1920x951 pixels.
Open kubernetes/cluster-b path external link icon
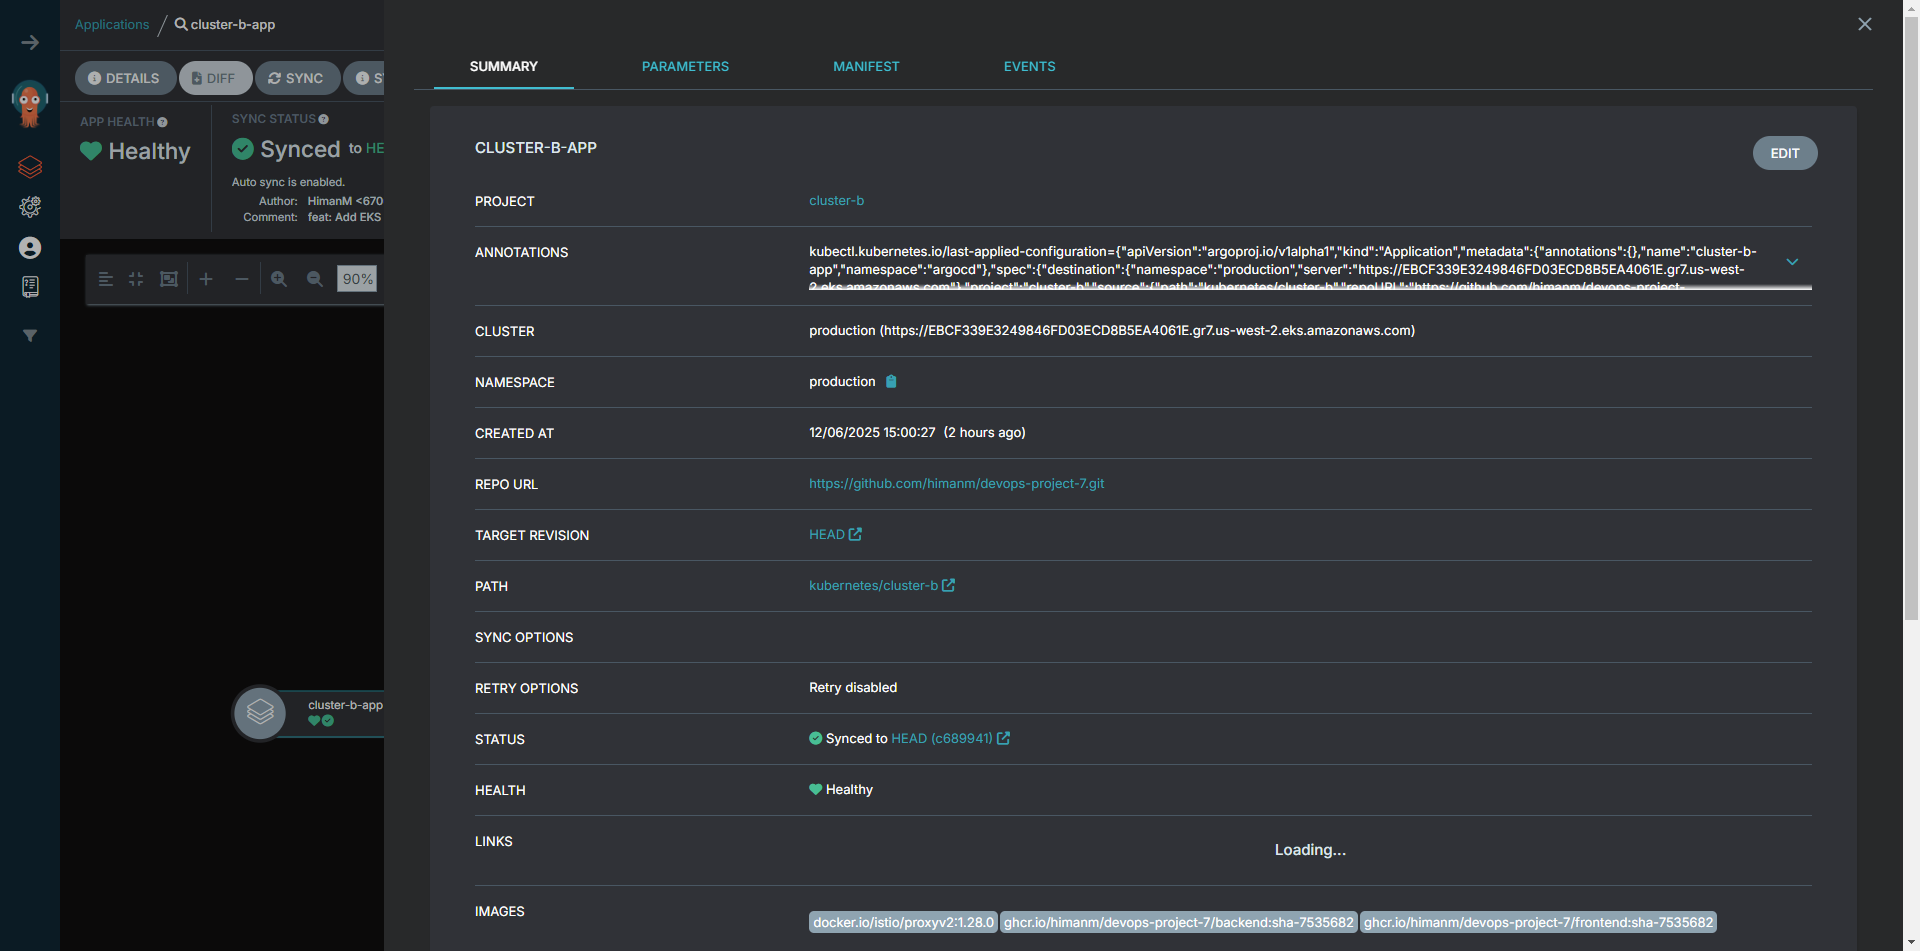tap(949, 585)
